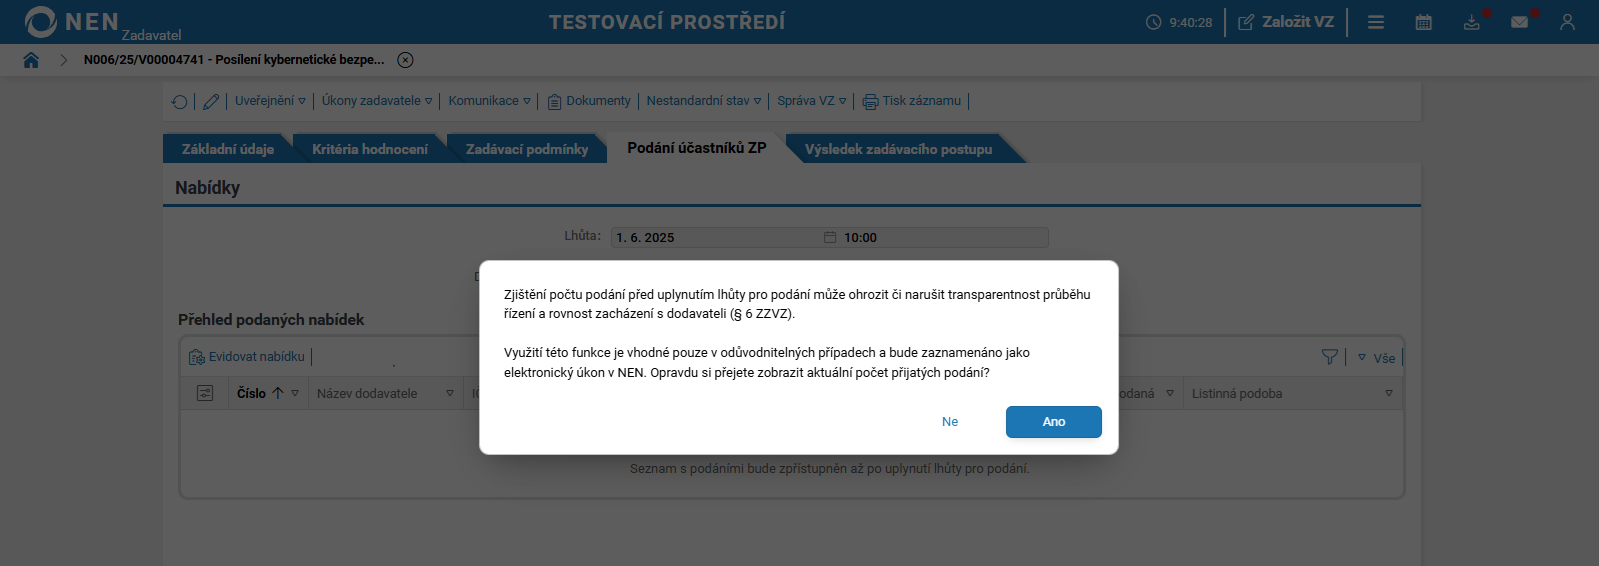Select the Podání účastníků ZP tab
Viewport: 1599px width, 566px height.
point(696,148)
